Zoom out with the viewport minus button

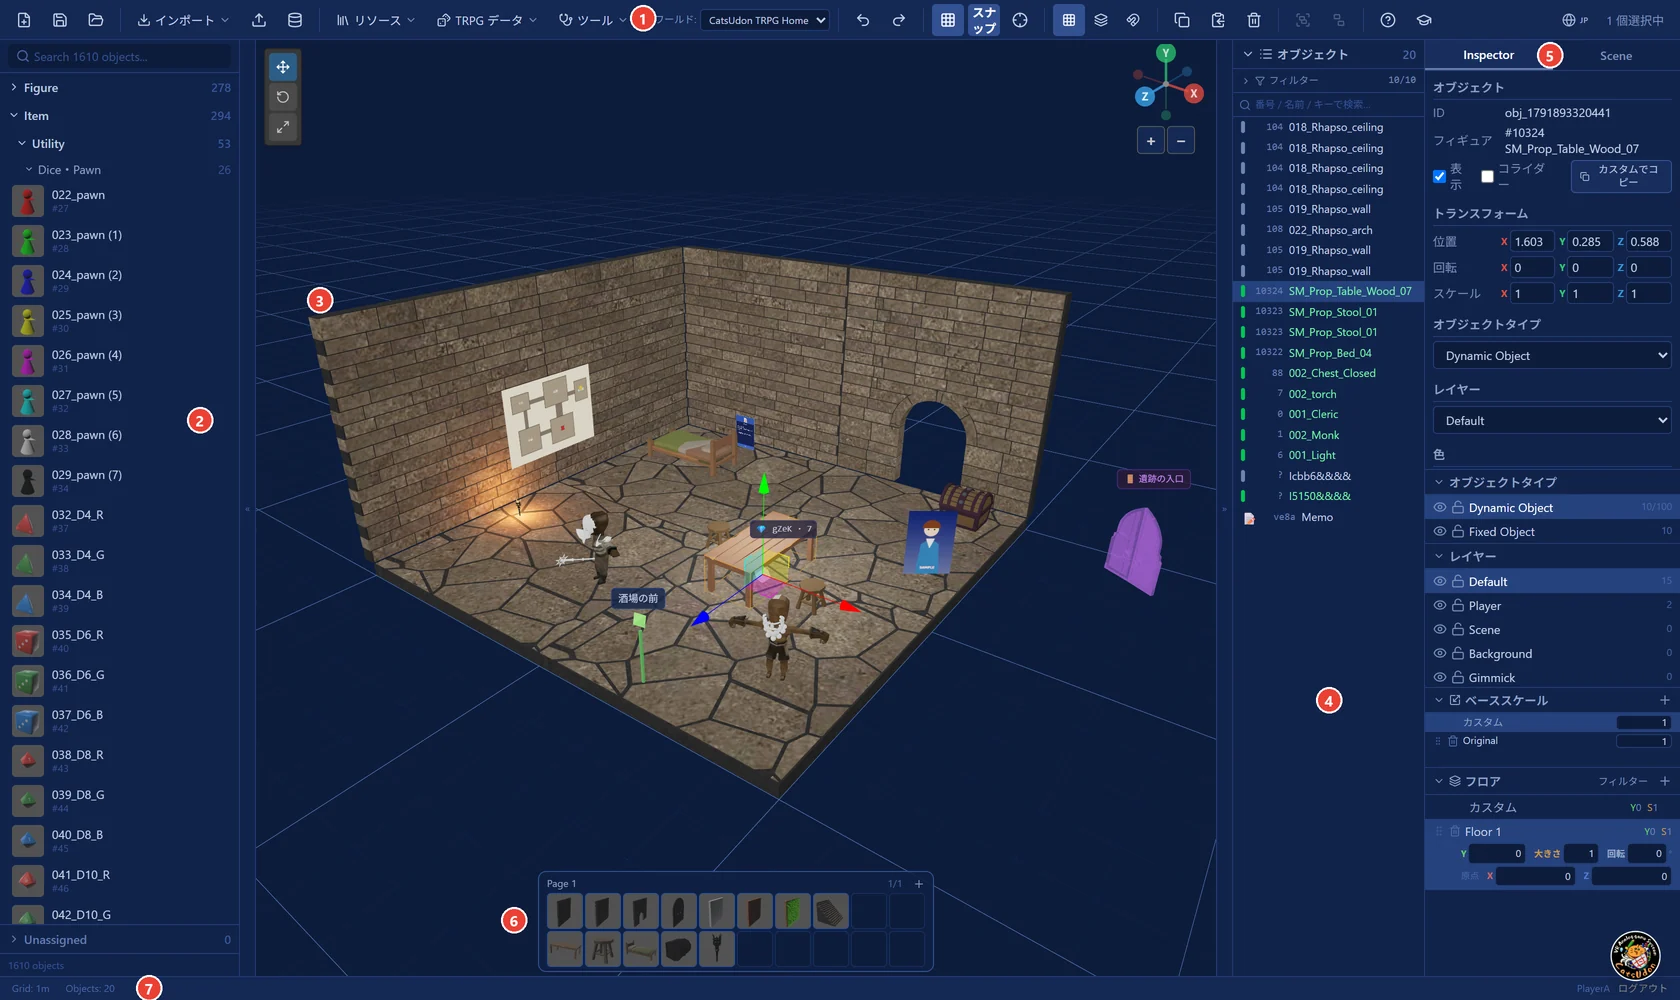pos(1181,141)
